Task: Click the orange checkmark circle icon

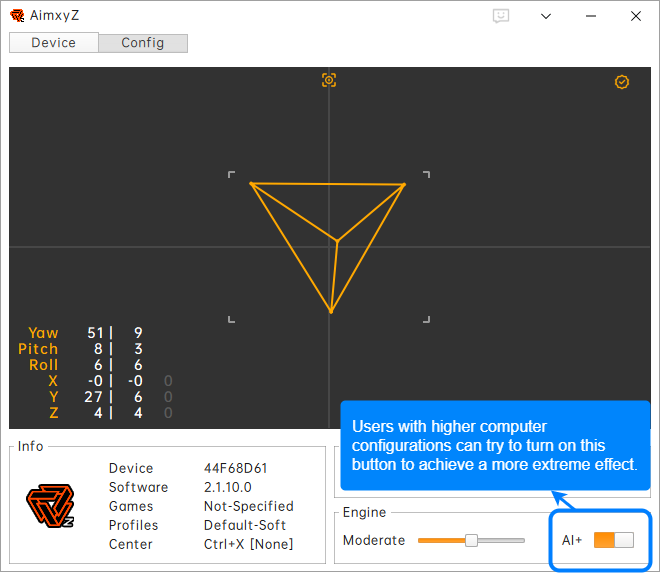Action: pos(622,82)
